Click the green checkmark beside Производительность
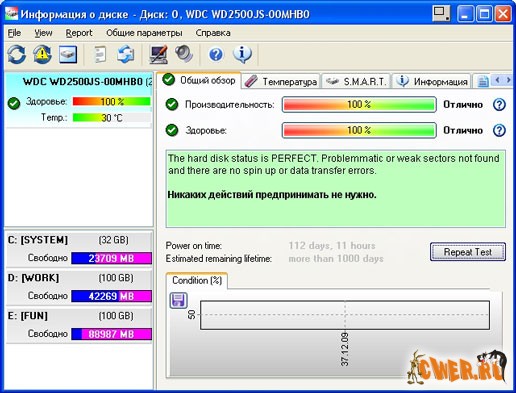This screenshot has width=516, height=393. pos(172,104)
